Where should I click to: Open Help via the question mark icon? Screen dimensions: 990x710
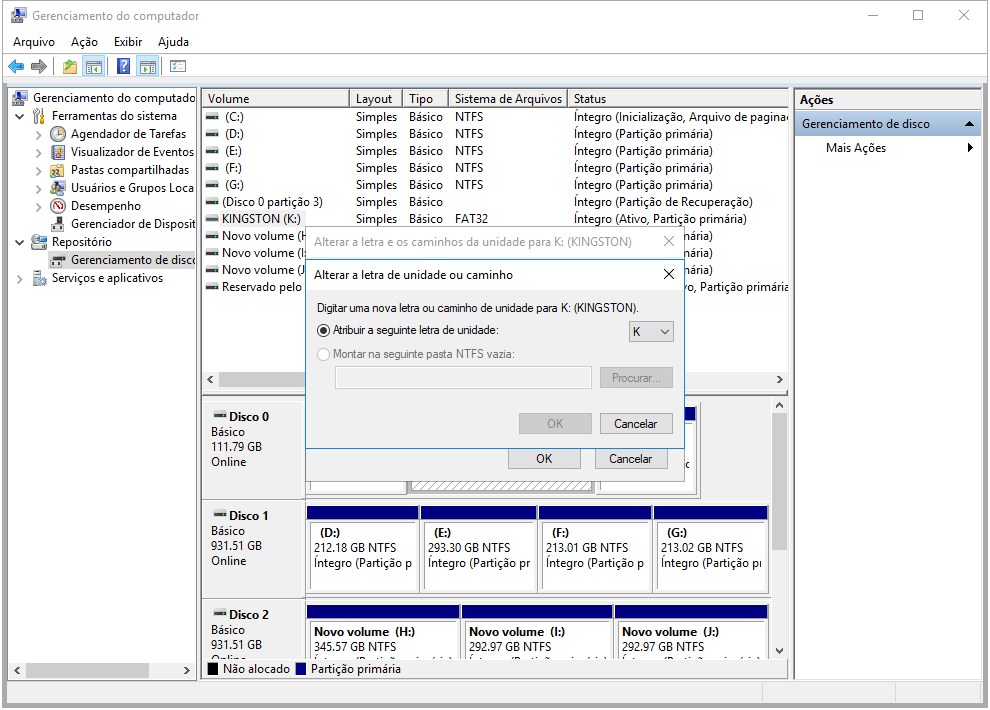coord(124,67)
